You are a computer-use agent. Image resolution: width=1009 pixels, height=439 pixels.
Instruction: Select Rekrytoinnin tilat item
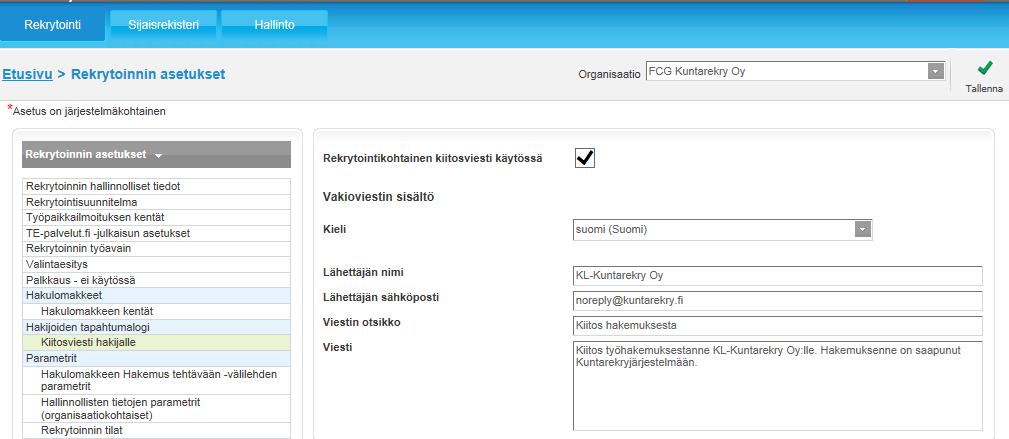[156, 430]
